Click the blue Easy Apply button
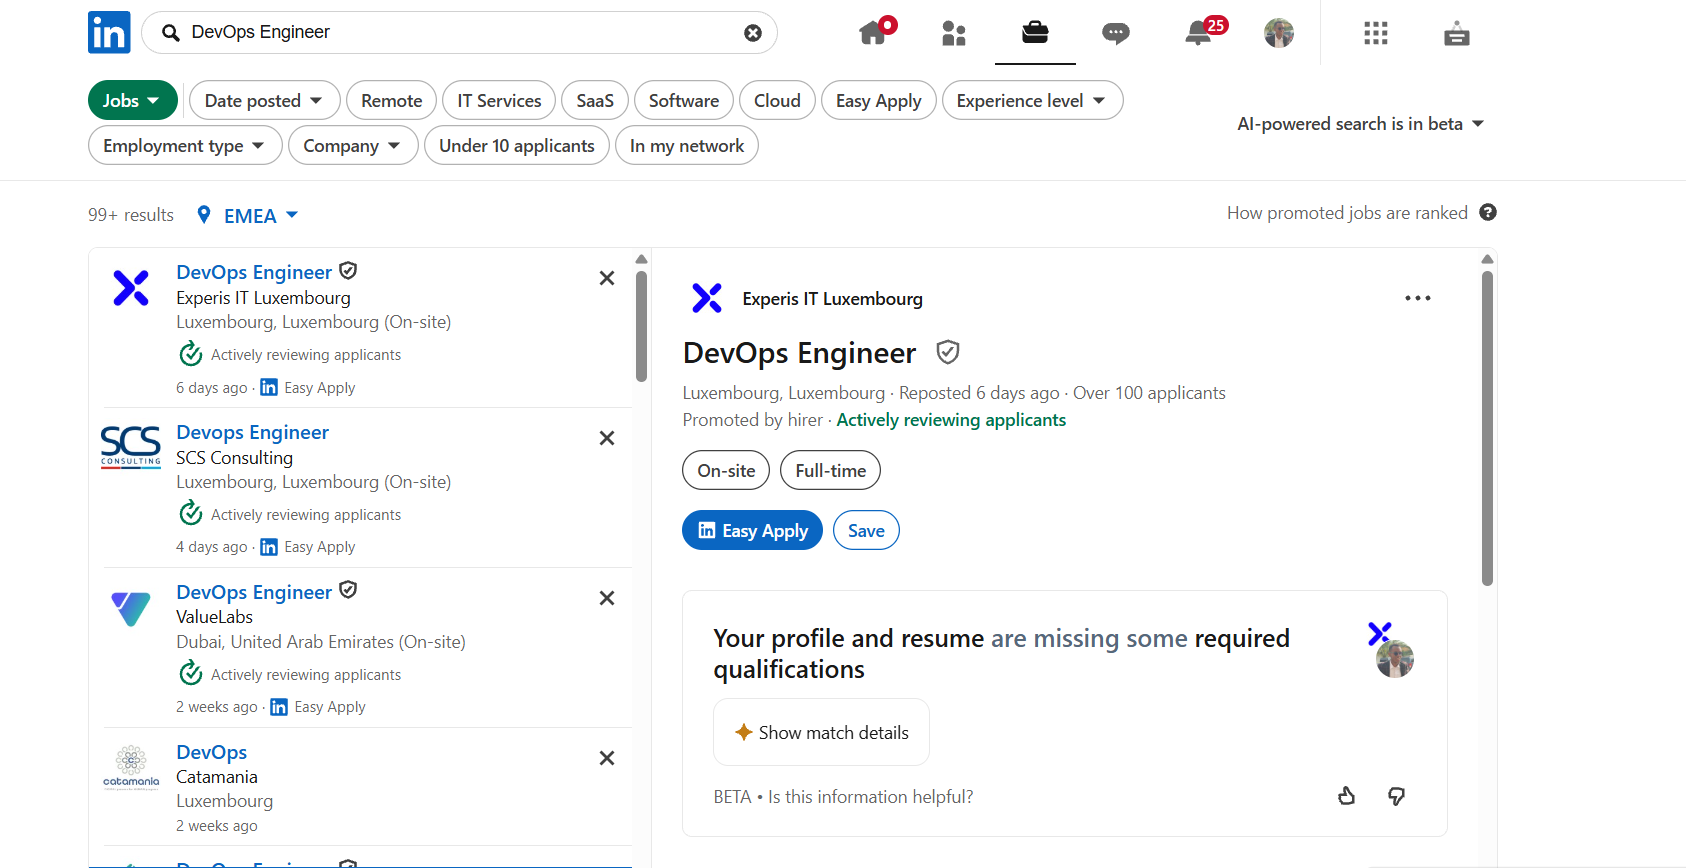This screenshot has height=868, width=1686. (752, 530)
